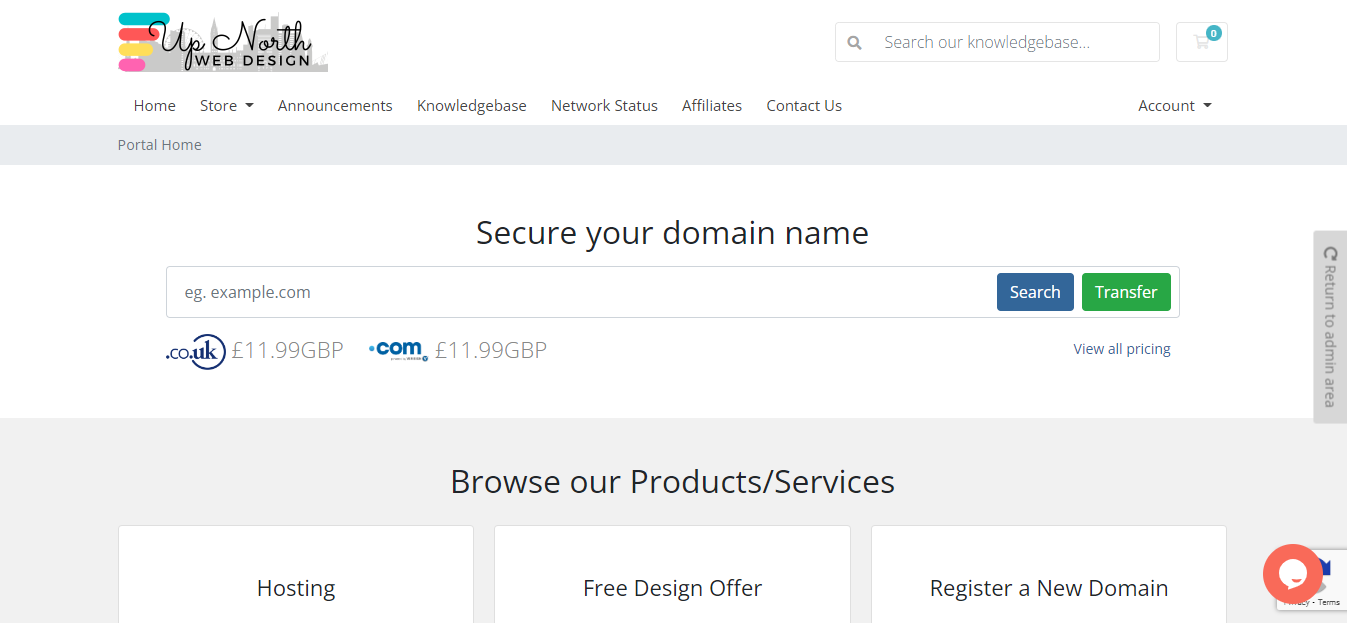Open the shopping cart icon
This screenshot has height=623, width=1347.
pos(1201,42)
